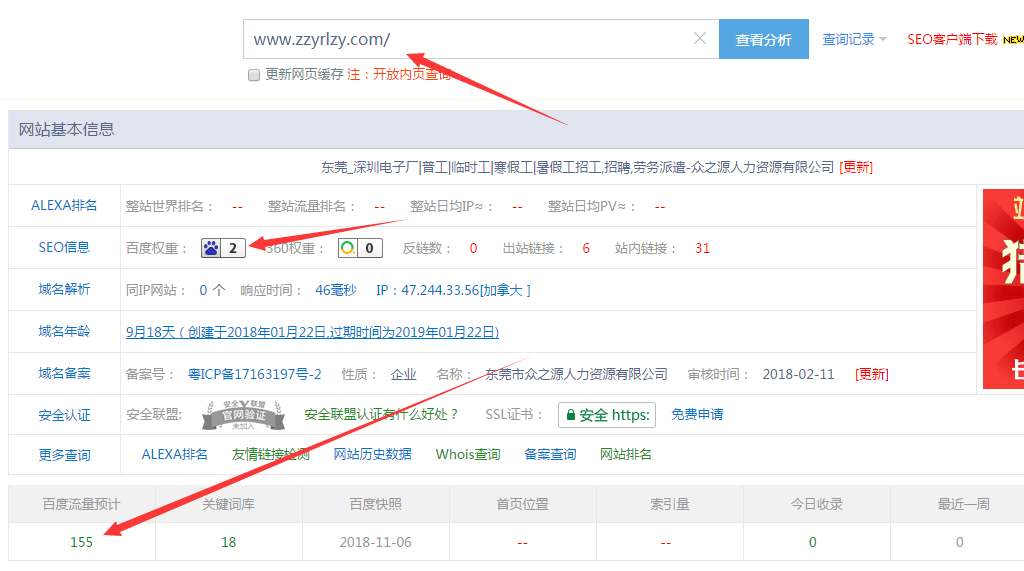Click the red advertisement banner on right

[1003, 288]
